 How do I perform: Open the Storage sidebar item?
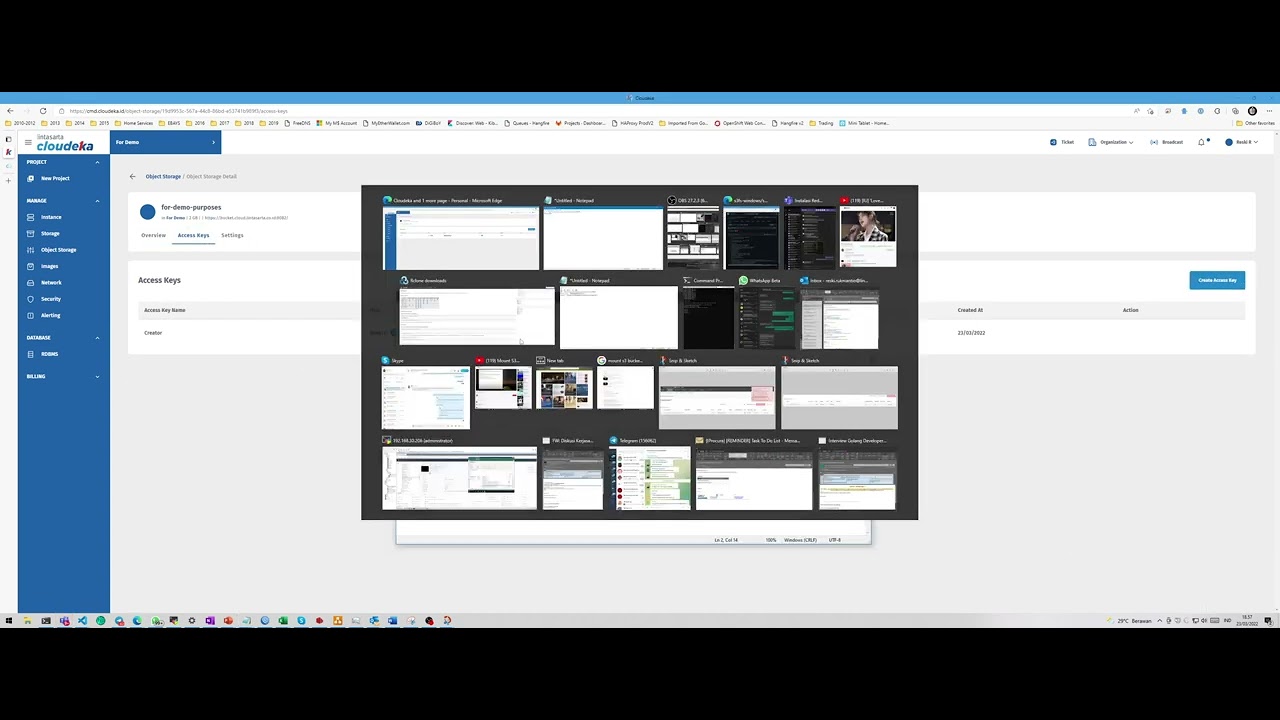(50, 233)
